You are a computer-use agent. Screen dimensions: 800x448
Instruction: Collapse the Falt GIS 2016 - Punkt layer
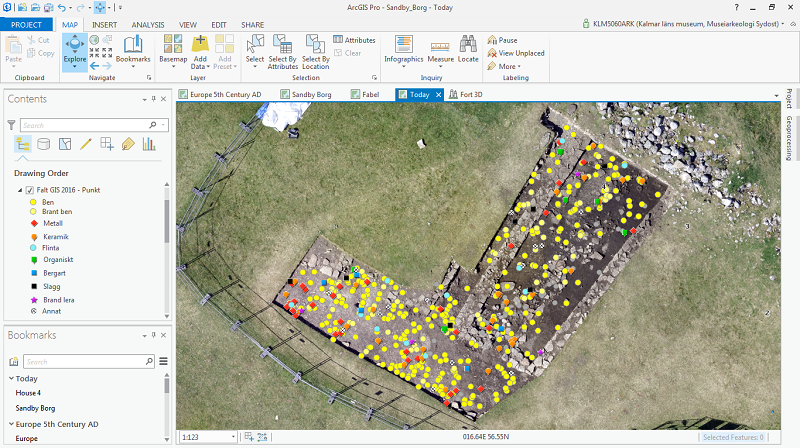20,190
